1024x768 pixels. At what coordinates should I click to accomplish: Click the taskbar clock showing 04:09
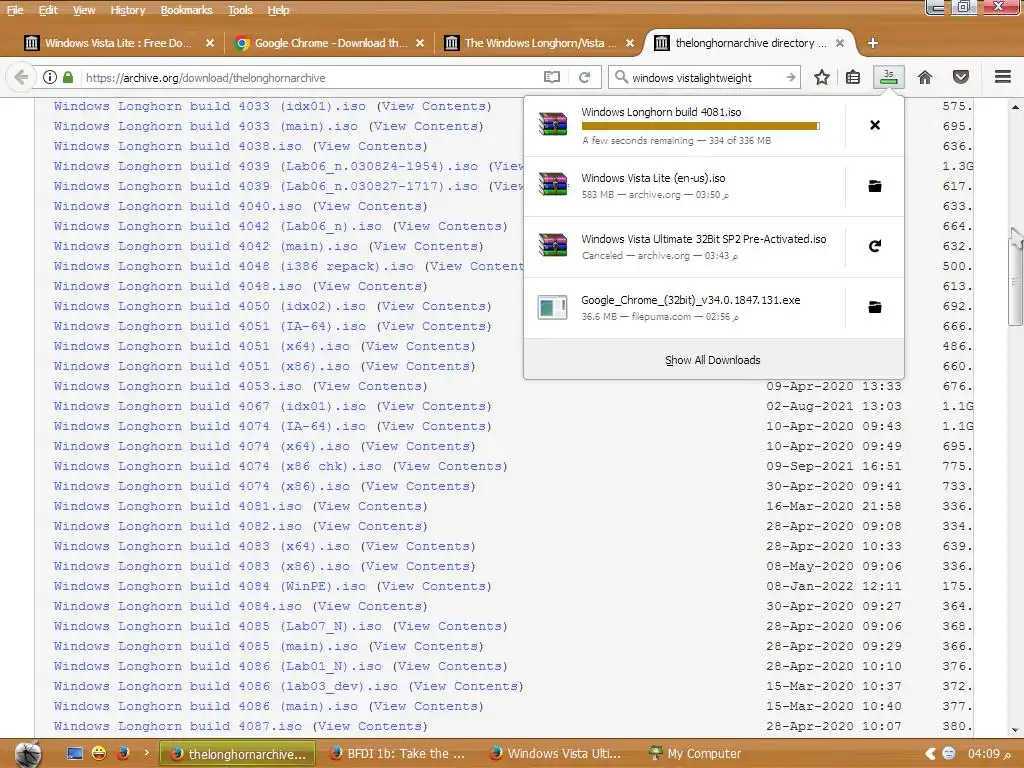(x=989, y=754)
